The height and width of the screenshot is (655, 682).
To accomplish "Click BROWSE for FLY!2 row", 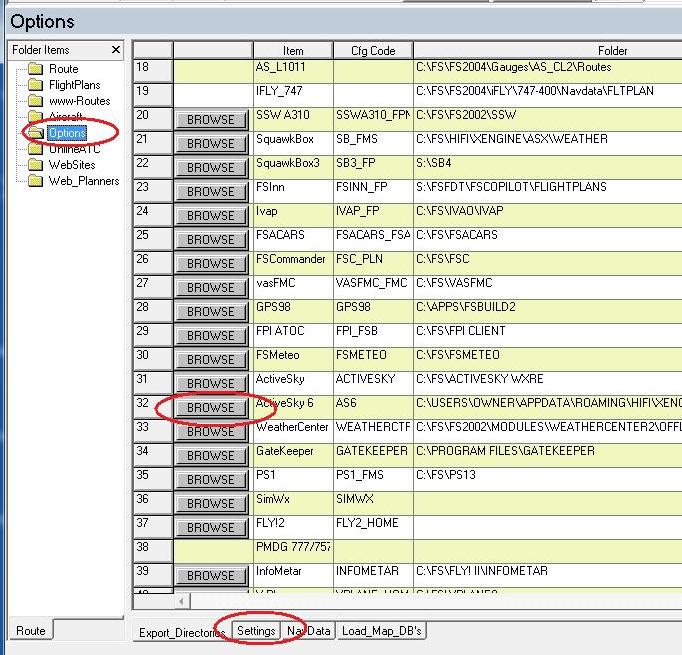I will tap(211, 528).
